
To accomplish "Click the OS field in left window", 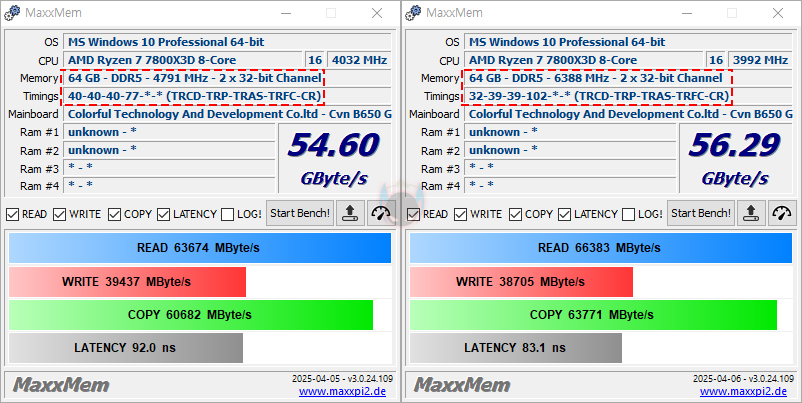I will 227,42.
